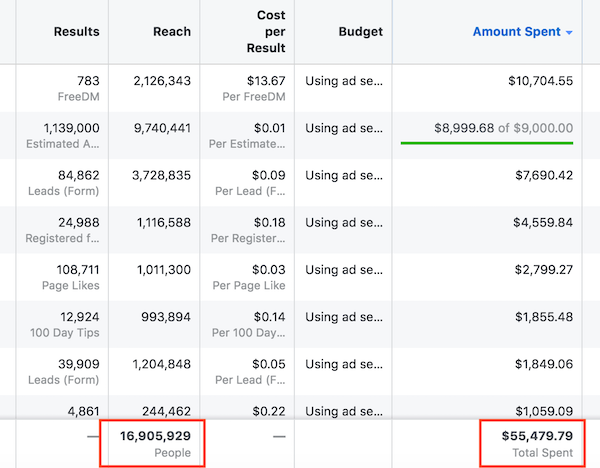
Task: Click the 1,139,000 results value
Action: (x=71, y=128)
